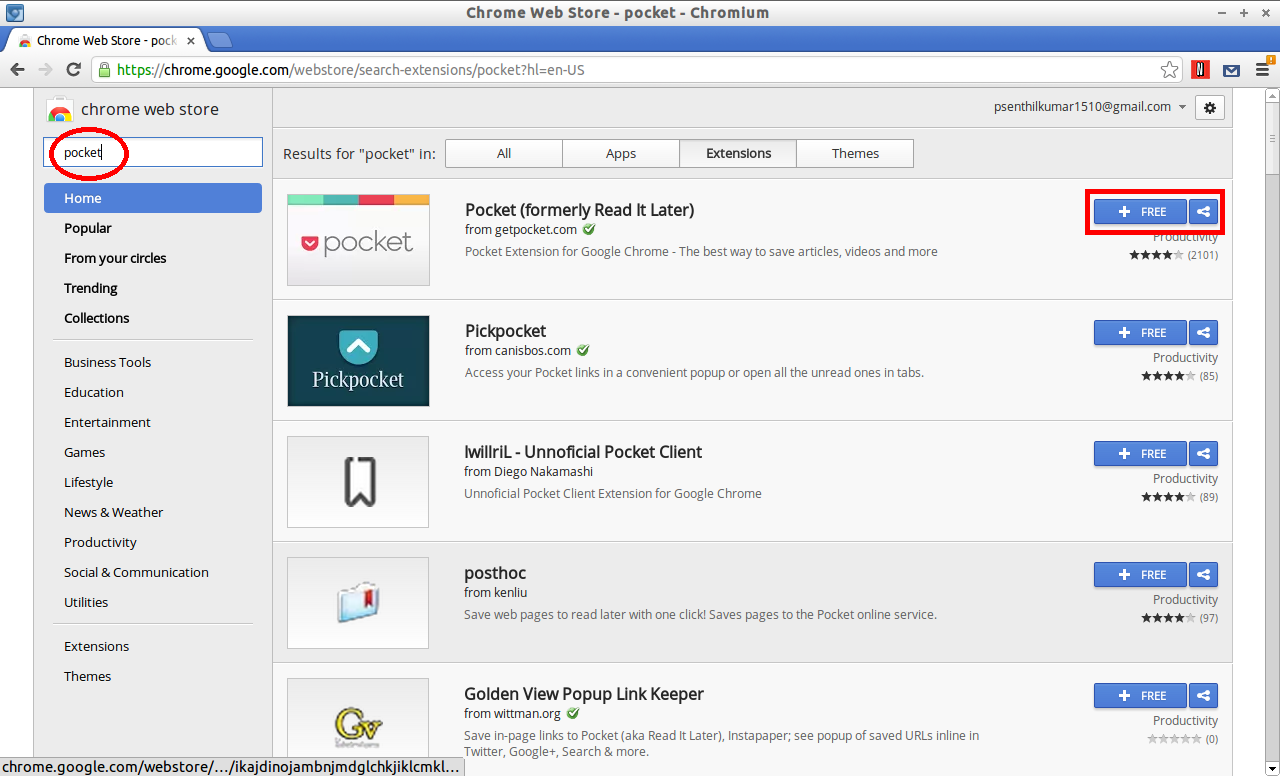
Task: Filter results by Apps
Action: 621,153
